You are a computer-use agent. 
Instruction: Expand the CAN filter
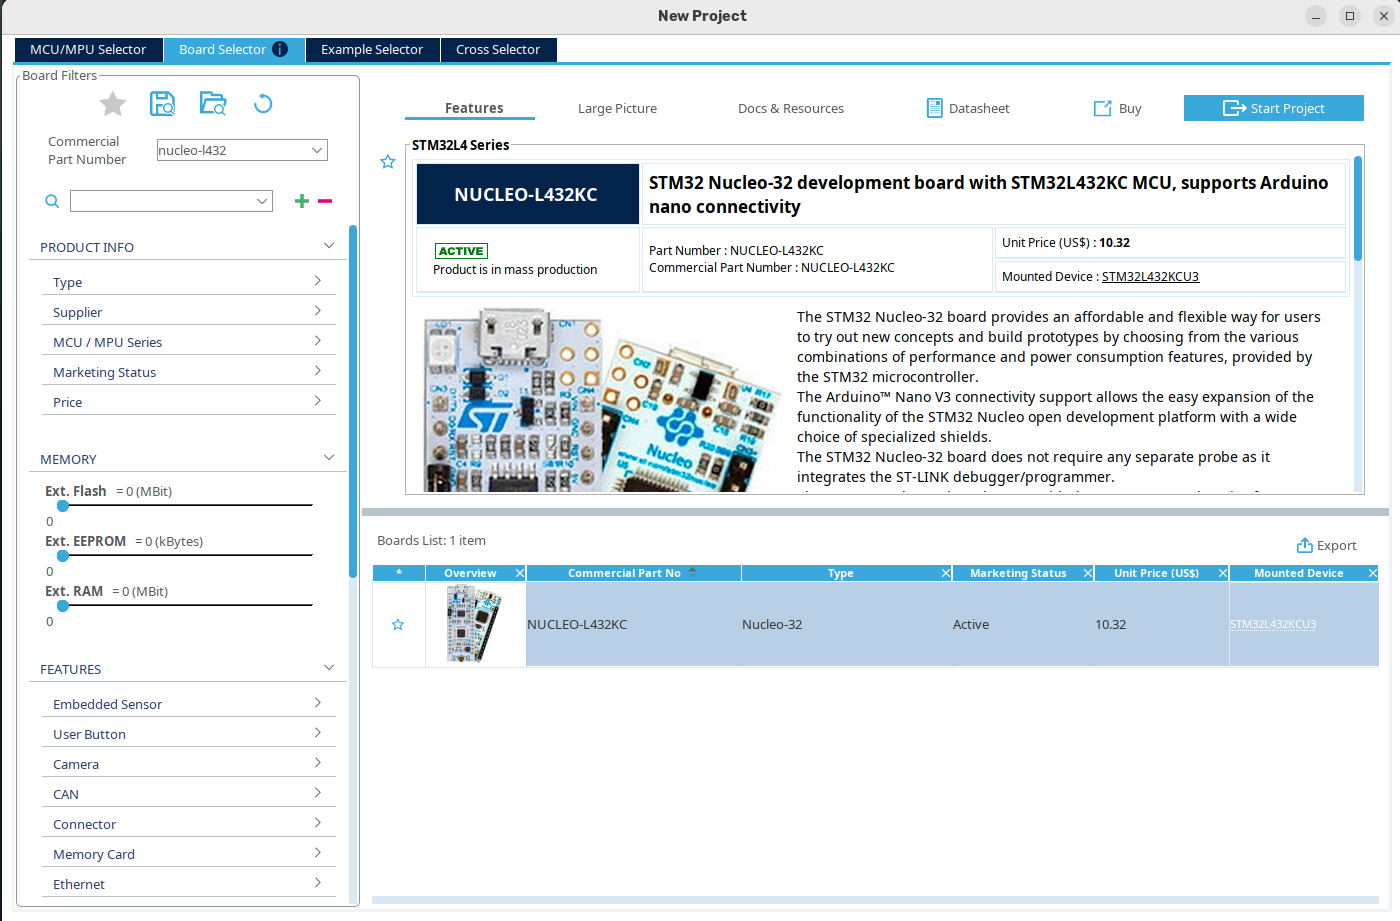tap(318, 793)
